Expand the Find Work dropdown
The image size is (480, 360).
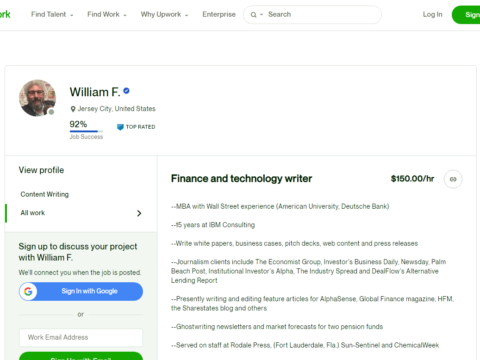(107, 14)
